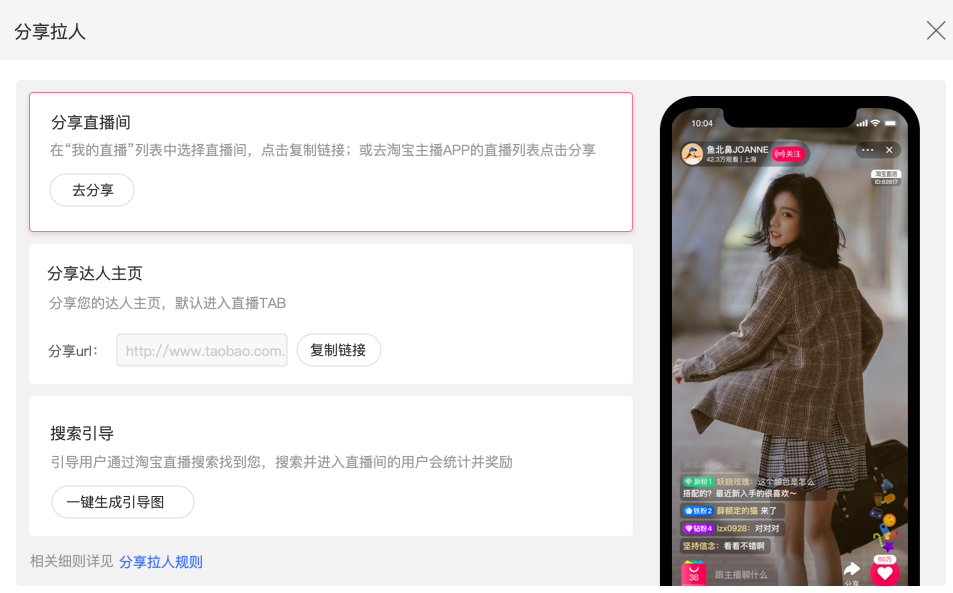Tap the 跟主播聊什么 chat input
Viewport: 953px width, 593px height.
coord(741,575)
